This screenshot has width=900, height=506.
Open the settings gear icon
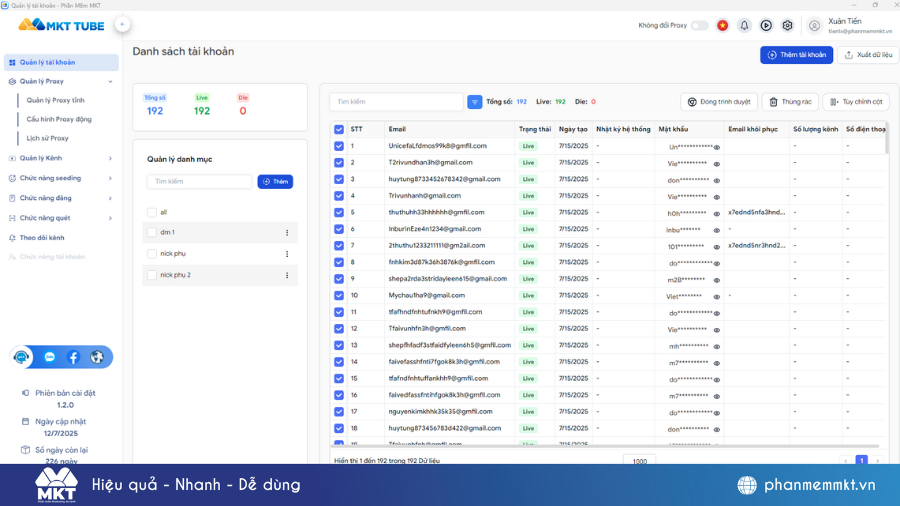pyautogui.click(x=787, y=26)
